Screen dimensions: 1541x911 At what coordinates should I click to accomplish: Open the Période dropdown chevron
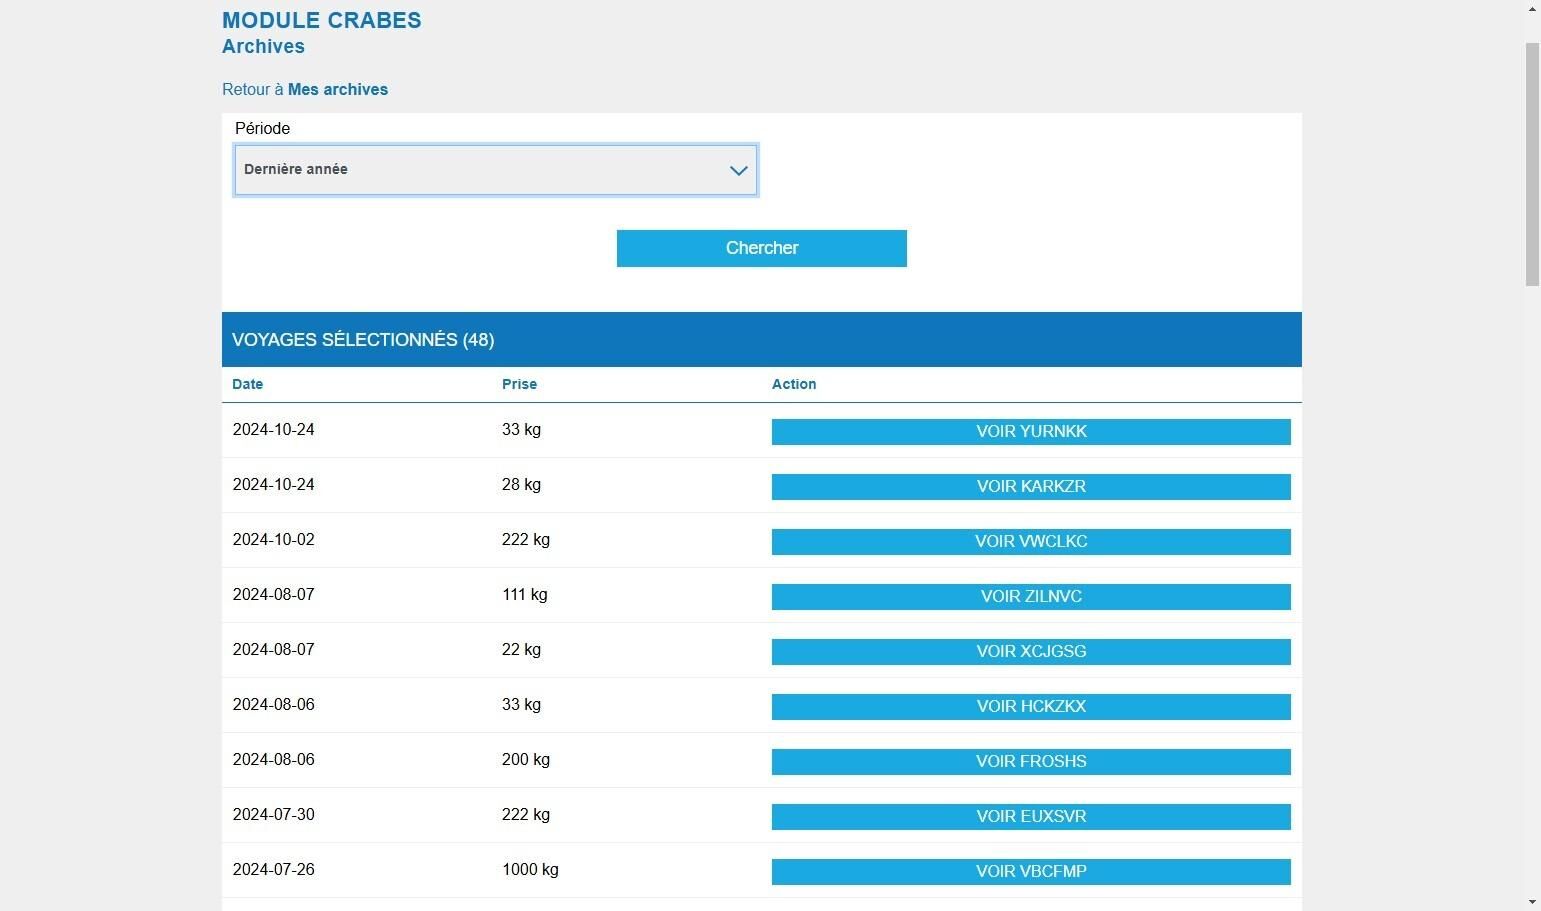click(x=738, y=170)
